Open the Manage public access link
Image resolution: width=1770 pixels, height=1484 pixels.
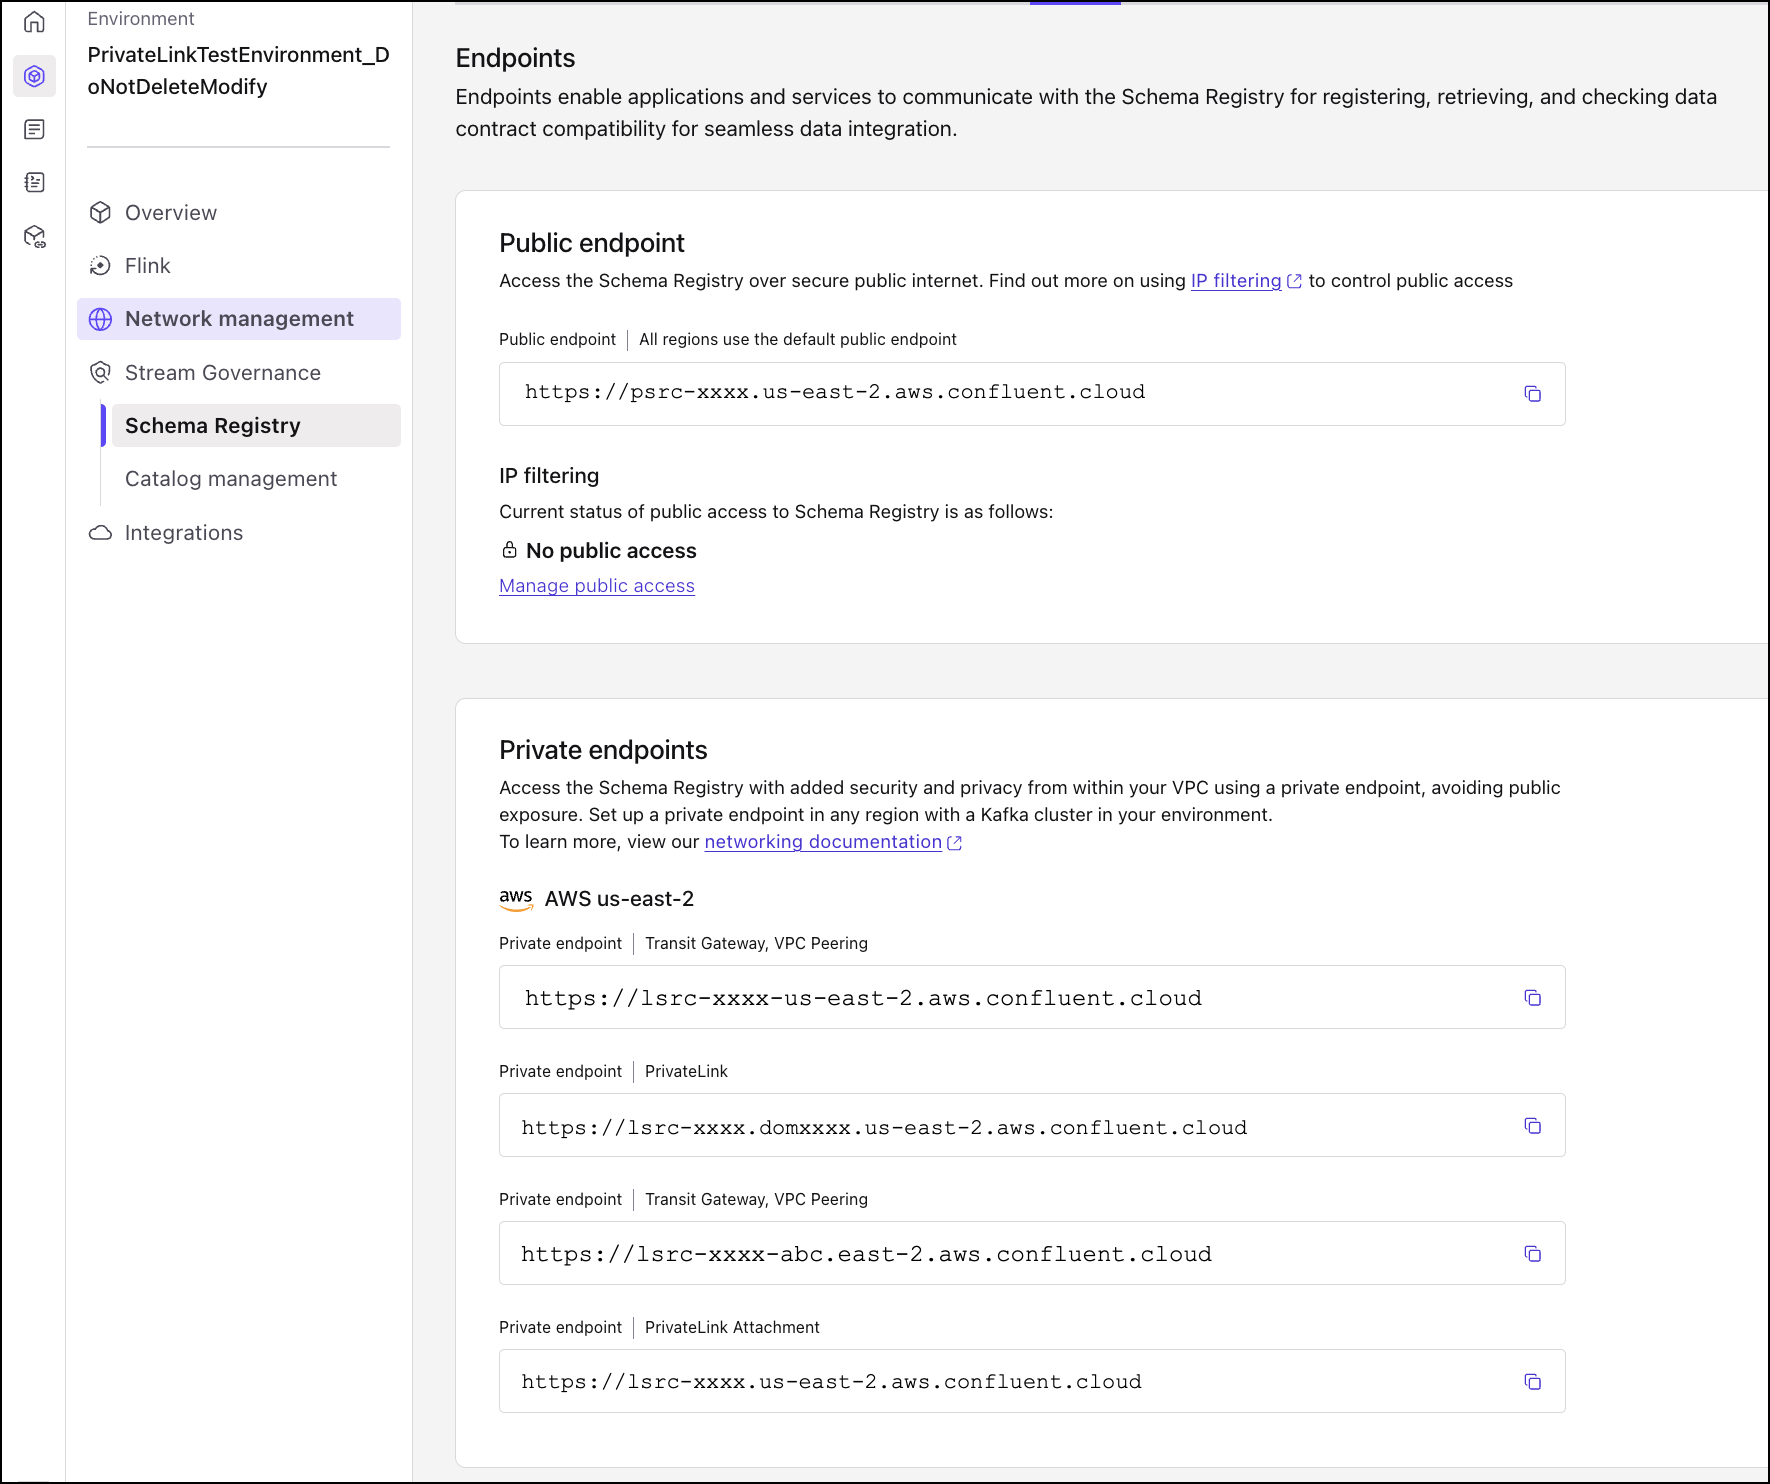(x=596, y=585)
